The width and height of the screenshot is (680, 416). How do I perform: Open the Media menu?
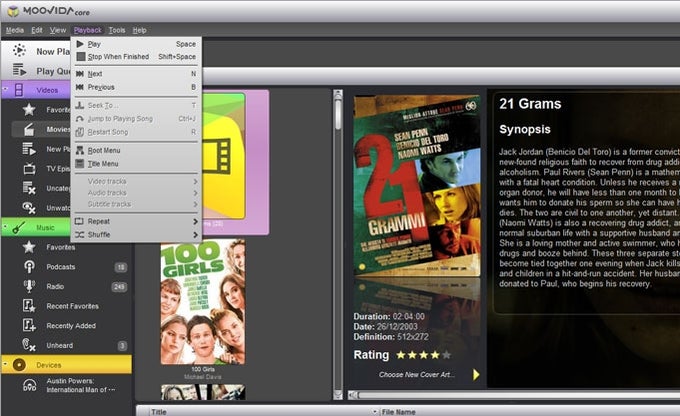pyautogui.click(x=15, y=30)
